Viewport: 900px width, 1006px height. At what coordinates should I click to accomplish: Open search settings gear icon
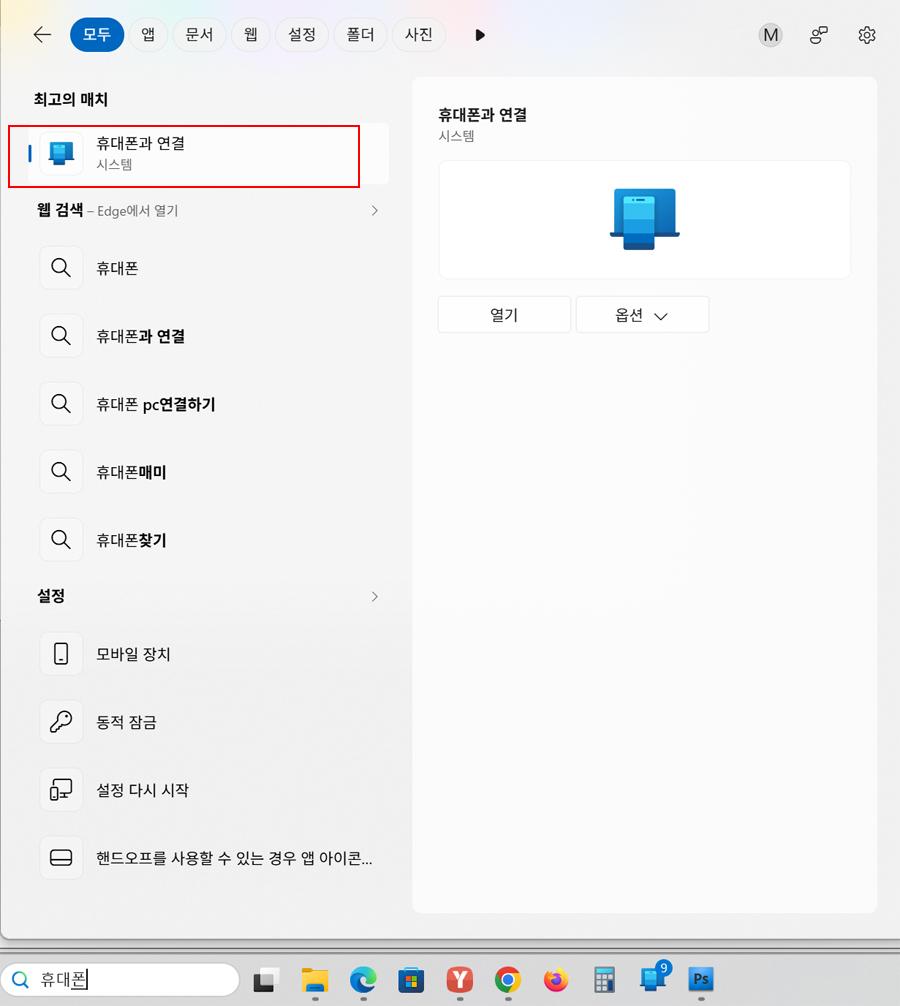(x=867, y=35)
